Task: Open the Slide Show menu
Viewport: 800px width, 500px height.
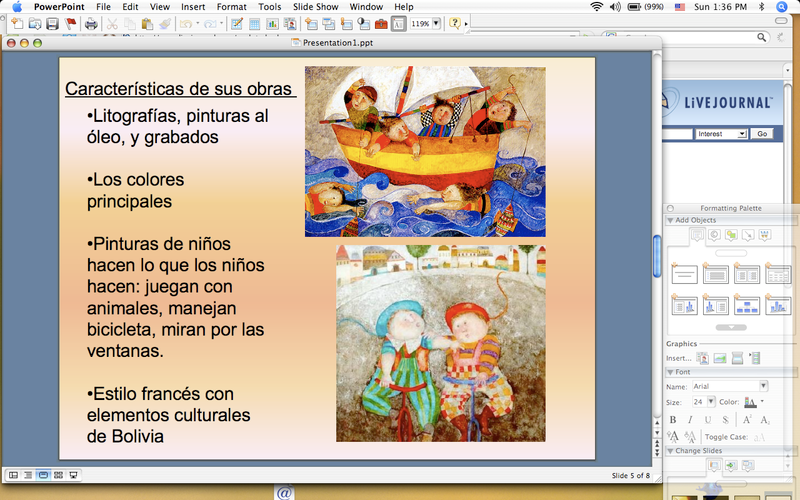Action: pyautogui.click(x=315, y=7)
